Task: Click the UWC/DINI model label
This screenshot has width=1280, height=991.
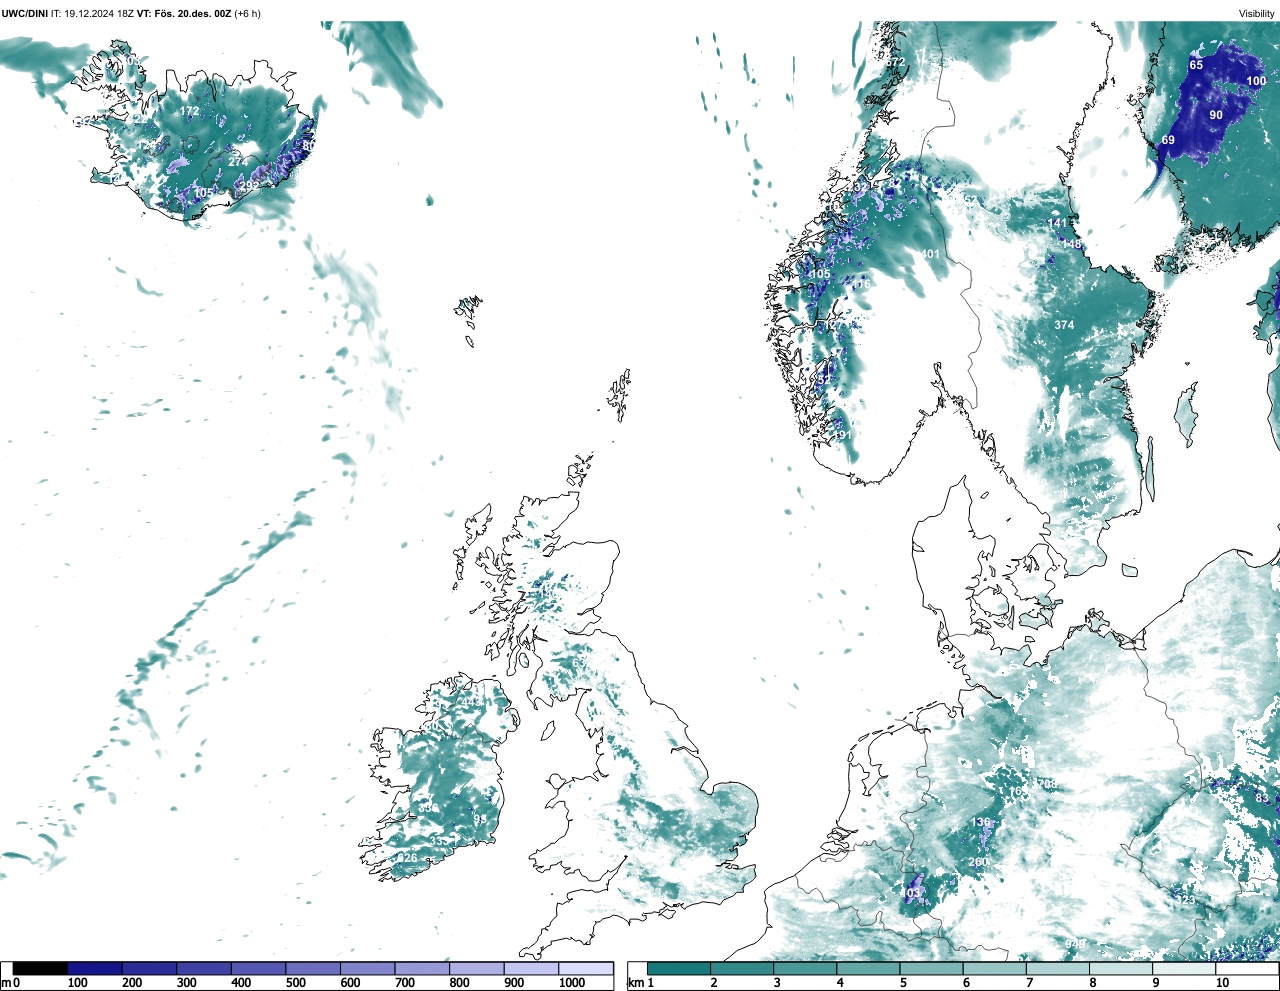Action: [24, 13]
